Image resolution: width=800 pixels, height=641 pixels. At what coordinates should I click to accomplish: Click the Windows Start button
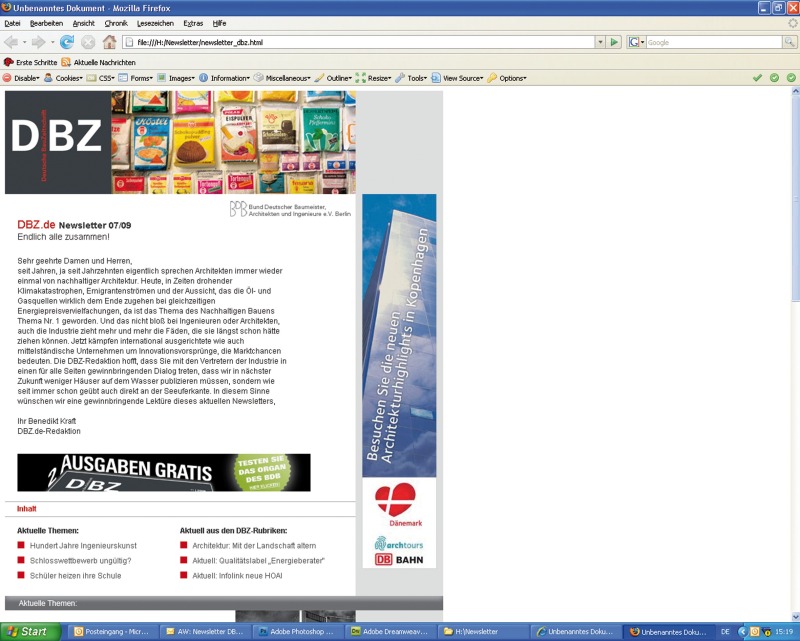click(31, 632)
